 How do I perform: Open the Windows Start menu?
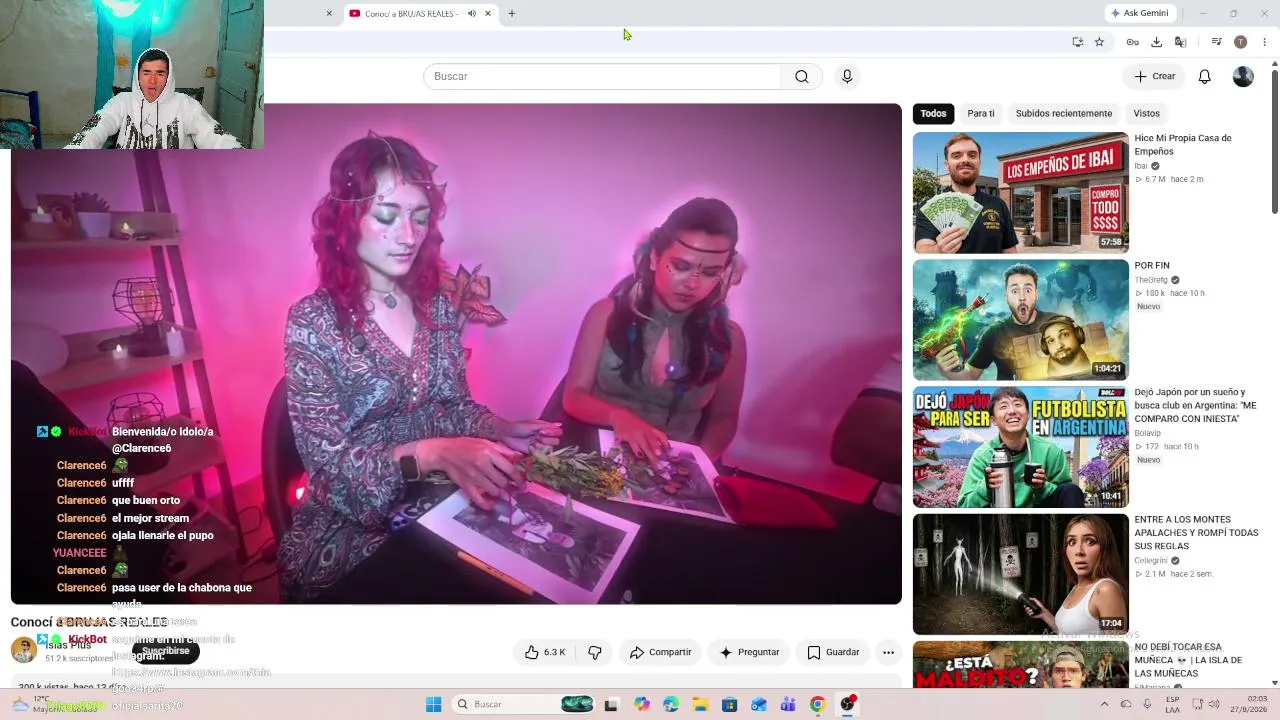pyautogui.click(x=433, y=704)
